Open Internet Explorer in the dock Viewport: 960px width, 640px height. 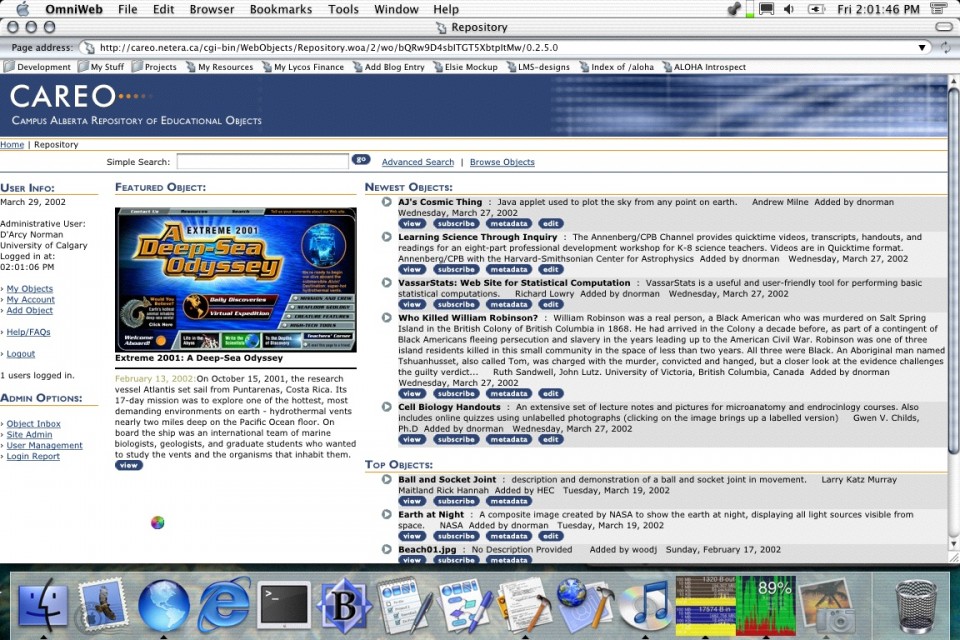tap(224, 606)
